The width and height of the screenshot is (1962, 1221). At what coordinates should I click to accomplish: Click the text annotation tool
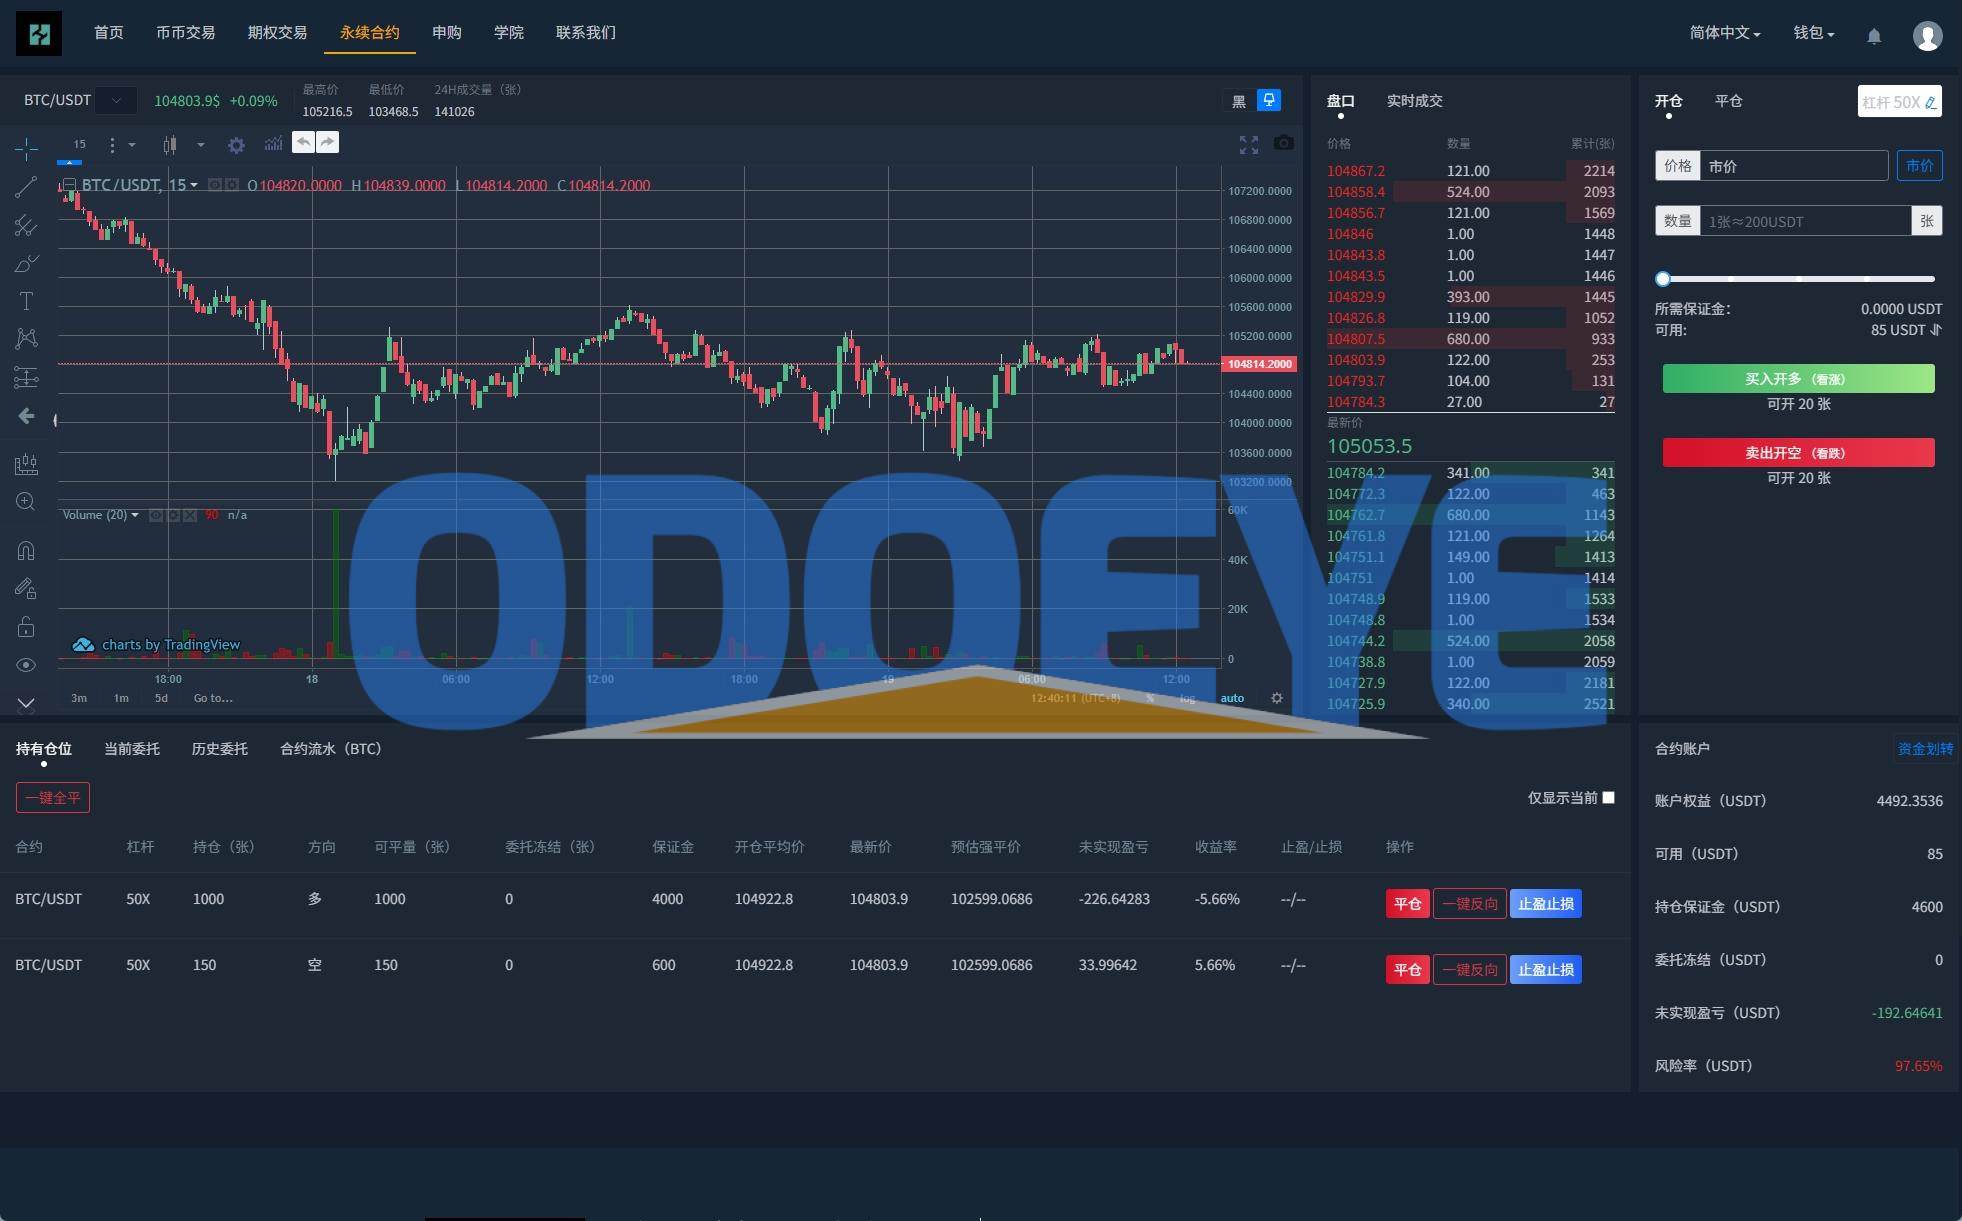26,301
